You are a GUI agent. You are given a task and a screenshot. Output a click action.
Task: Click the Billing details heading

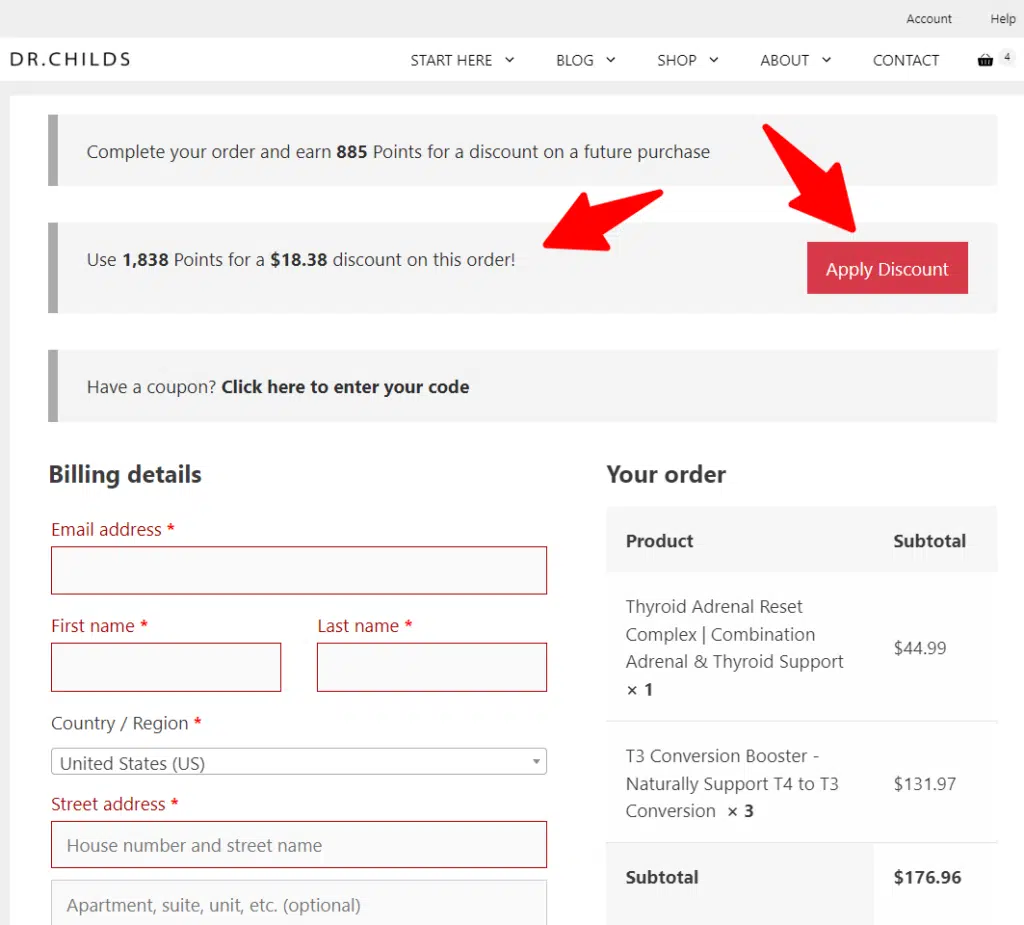pyautogui.click(x=125, y=475)
